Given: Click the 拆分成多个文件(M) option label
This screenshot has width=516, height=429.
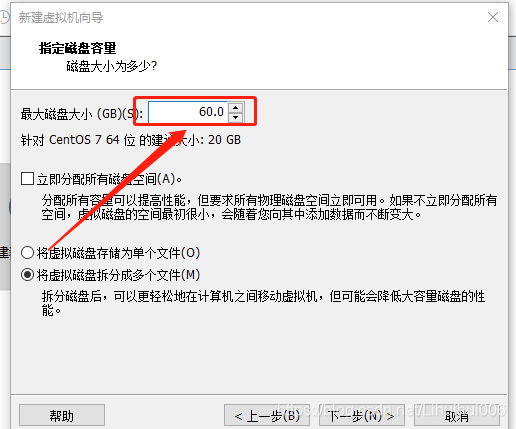Looking at the screenshot, I should coord(118,275).
